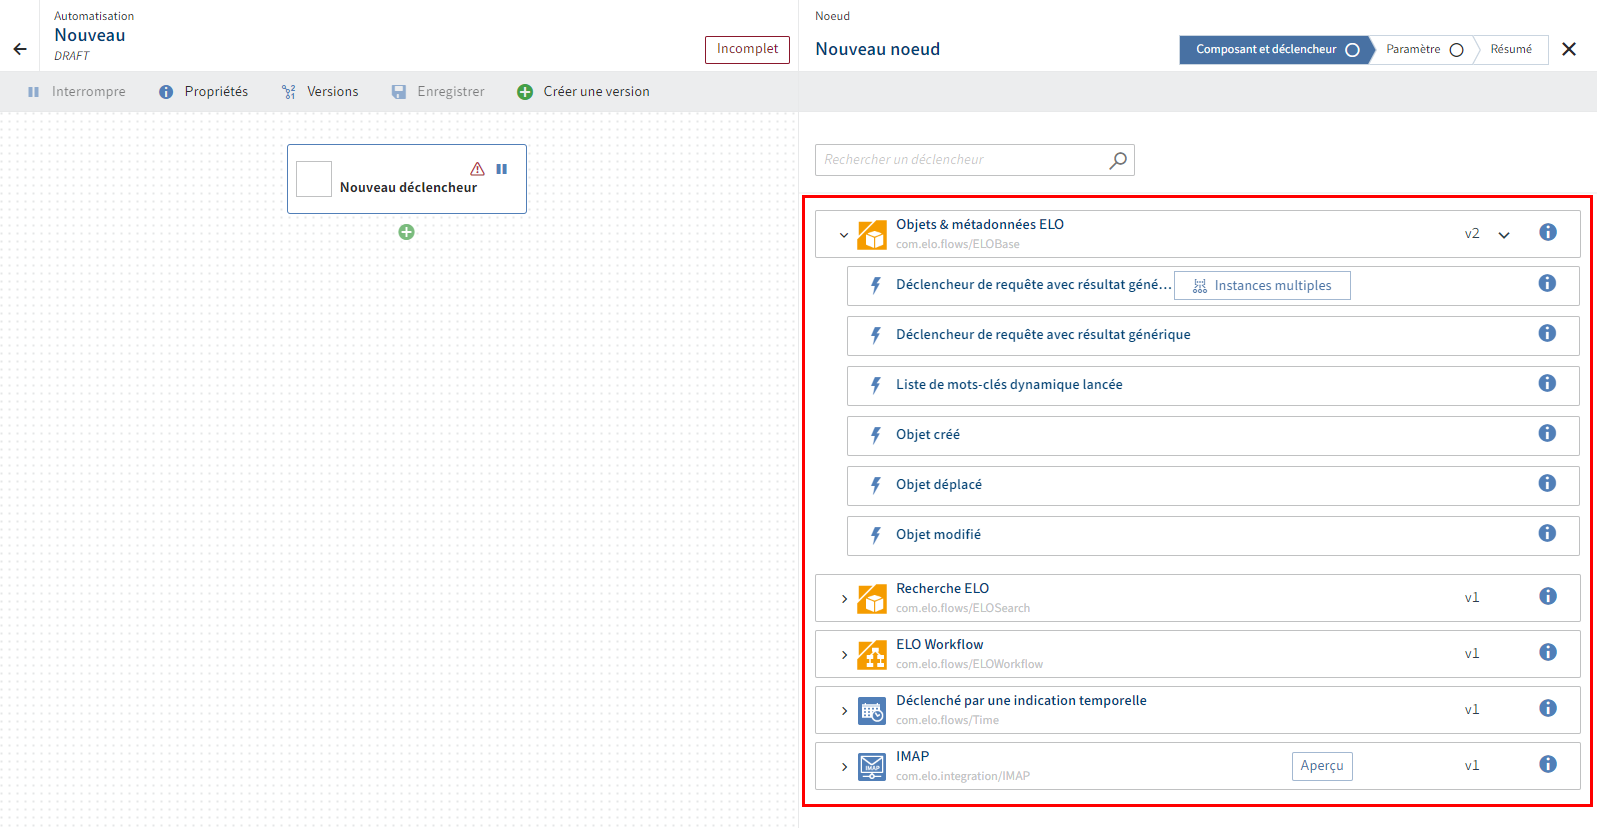The image size is (1597, 828).
Task: Expand the IMAP group
Action: click(x=844, y=767)
